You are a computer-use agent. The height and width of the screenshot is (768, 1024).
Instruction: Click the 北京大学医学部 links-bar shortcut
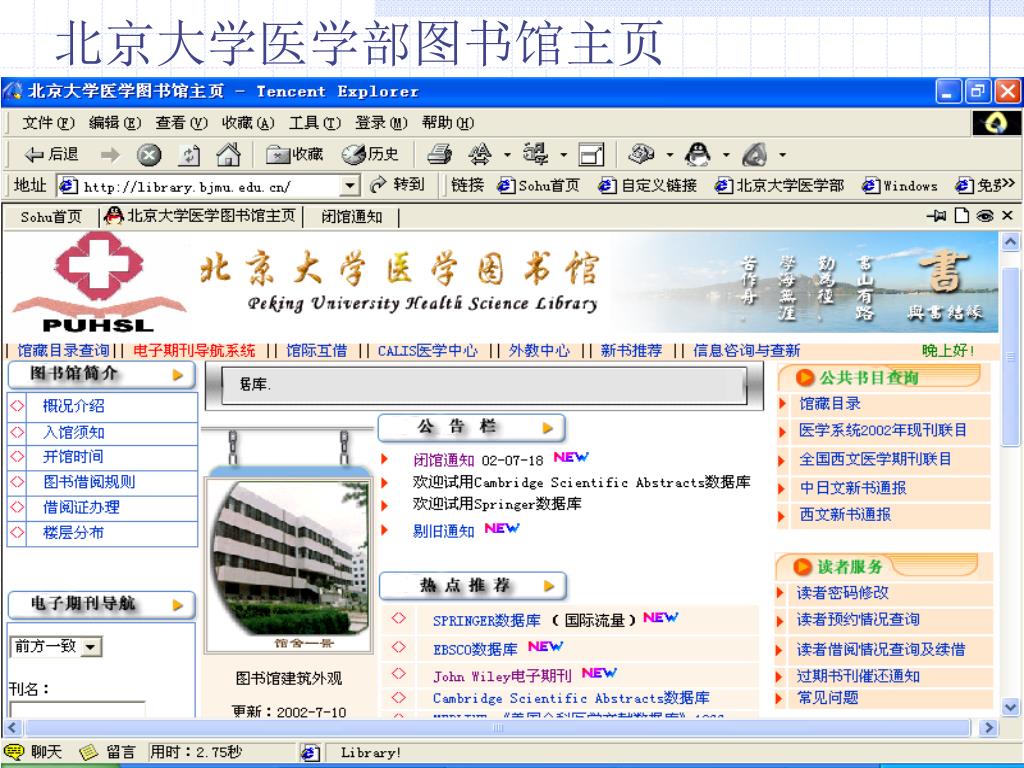pyautogui.click(x=779, y=186)
